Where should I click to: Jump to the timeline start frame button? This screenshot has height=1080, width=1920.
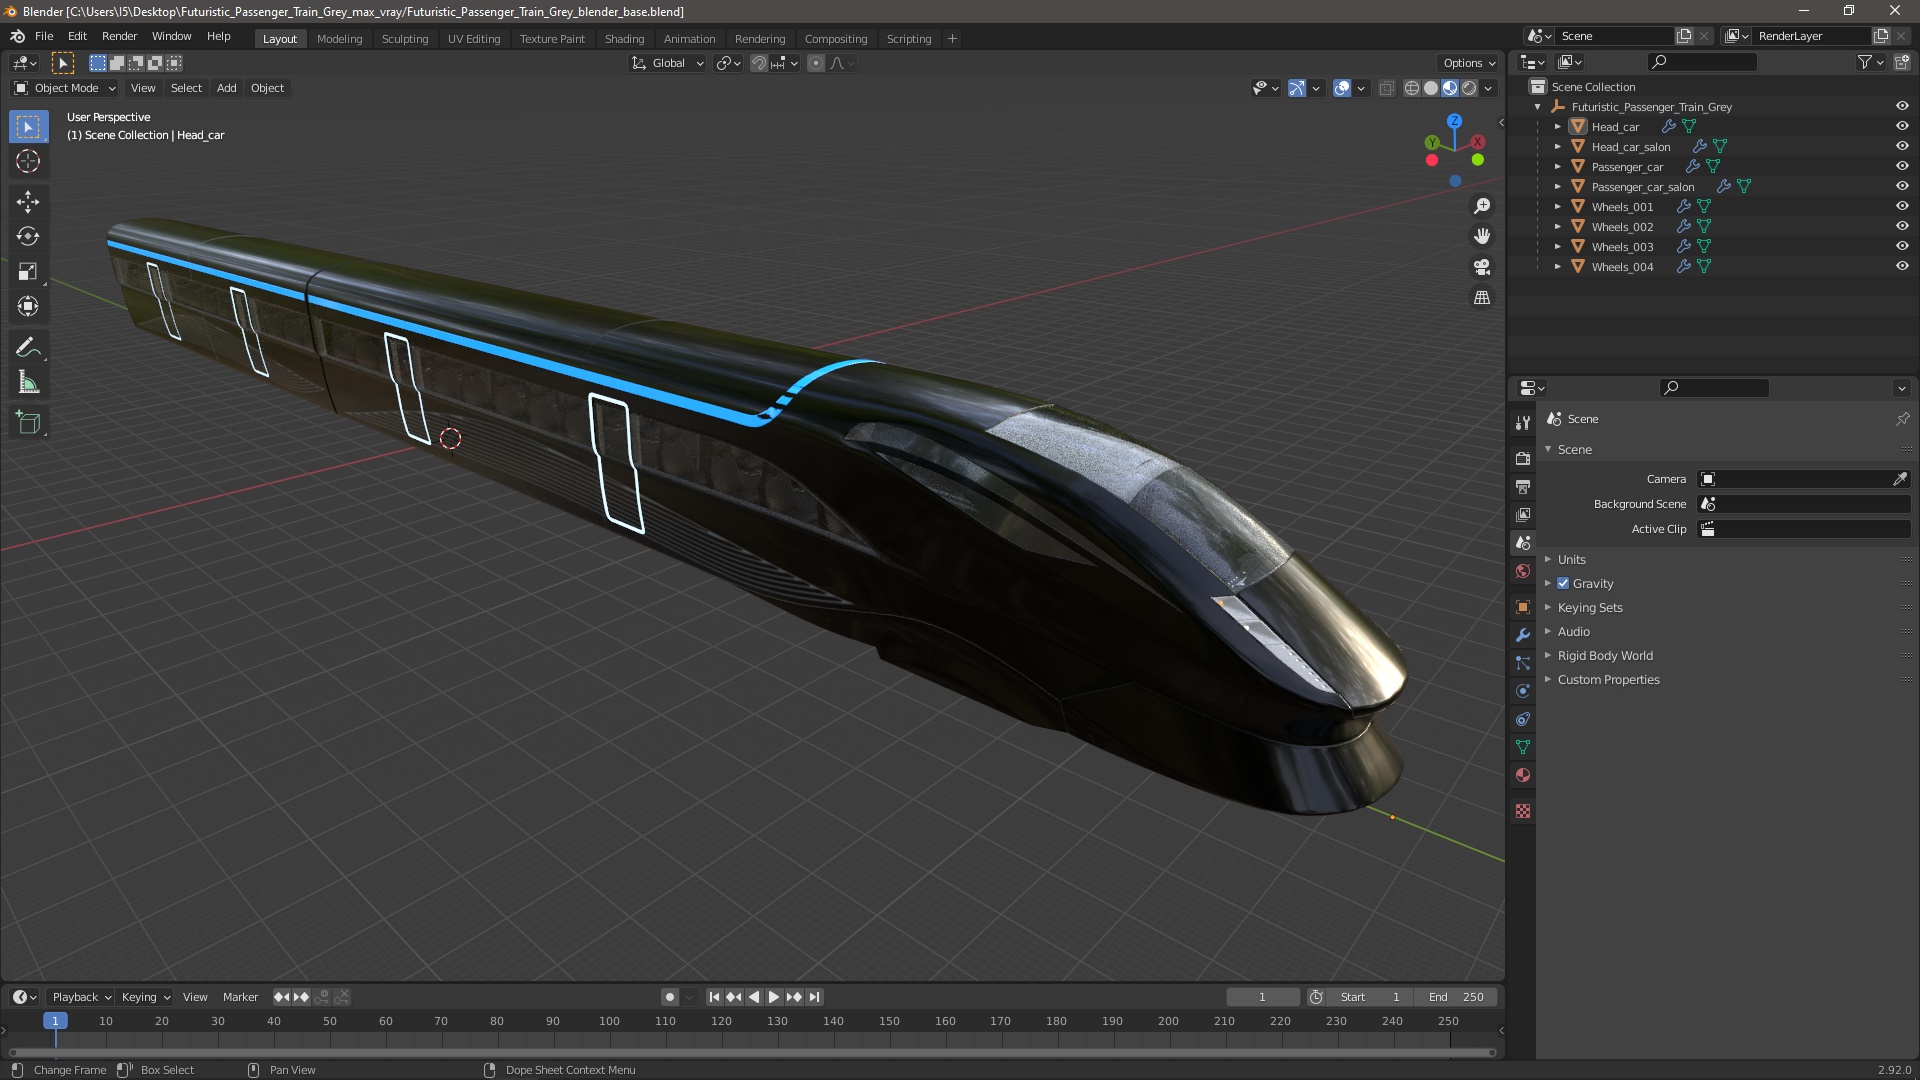(714, 997)
